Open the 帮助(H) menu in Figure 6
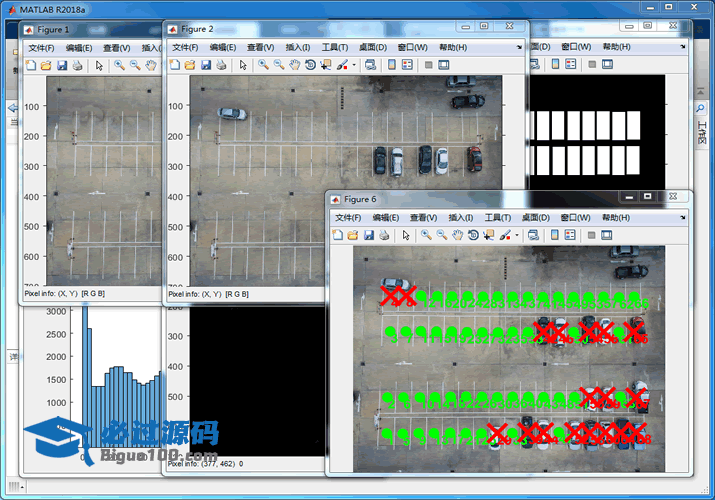Viewport: 715px width, 500px height. pos(613,217)
